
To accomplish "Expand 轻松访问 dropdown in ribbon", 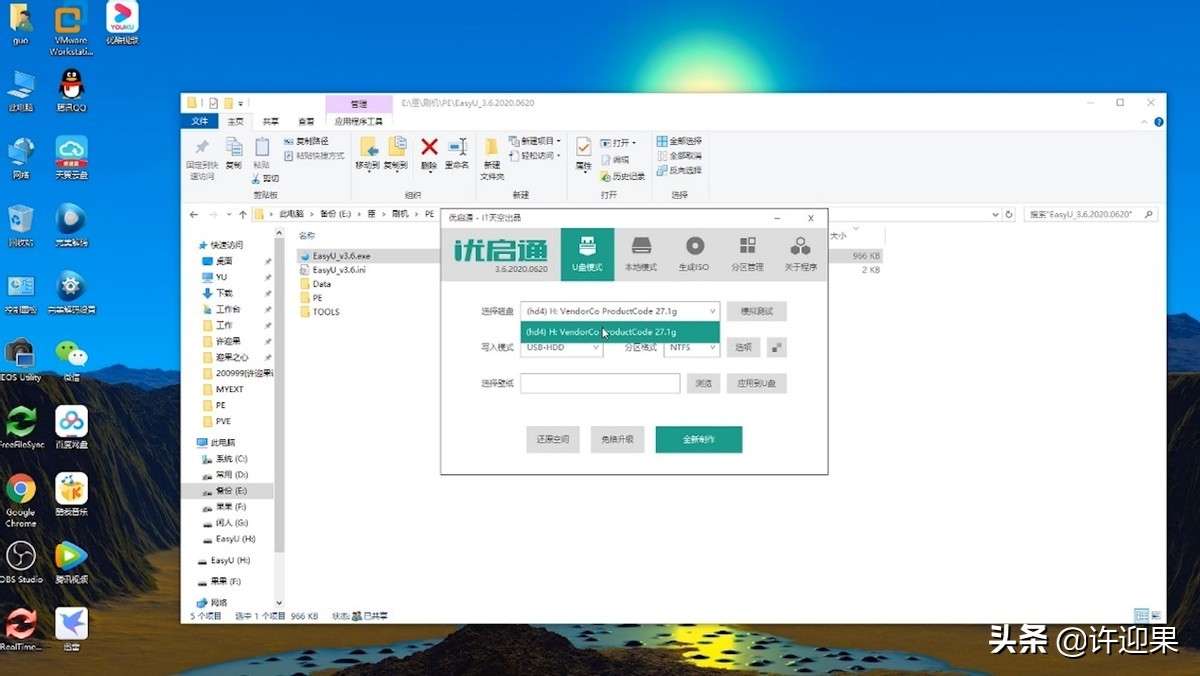I will [535, 156].
